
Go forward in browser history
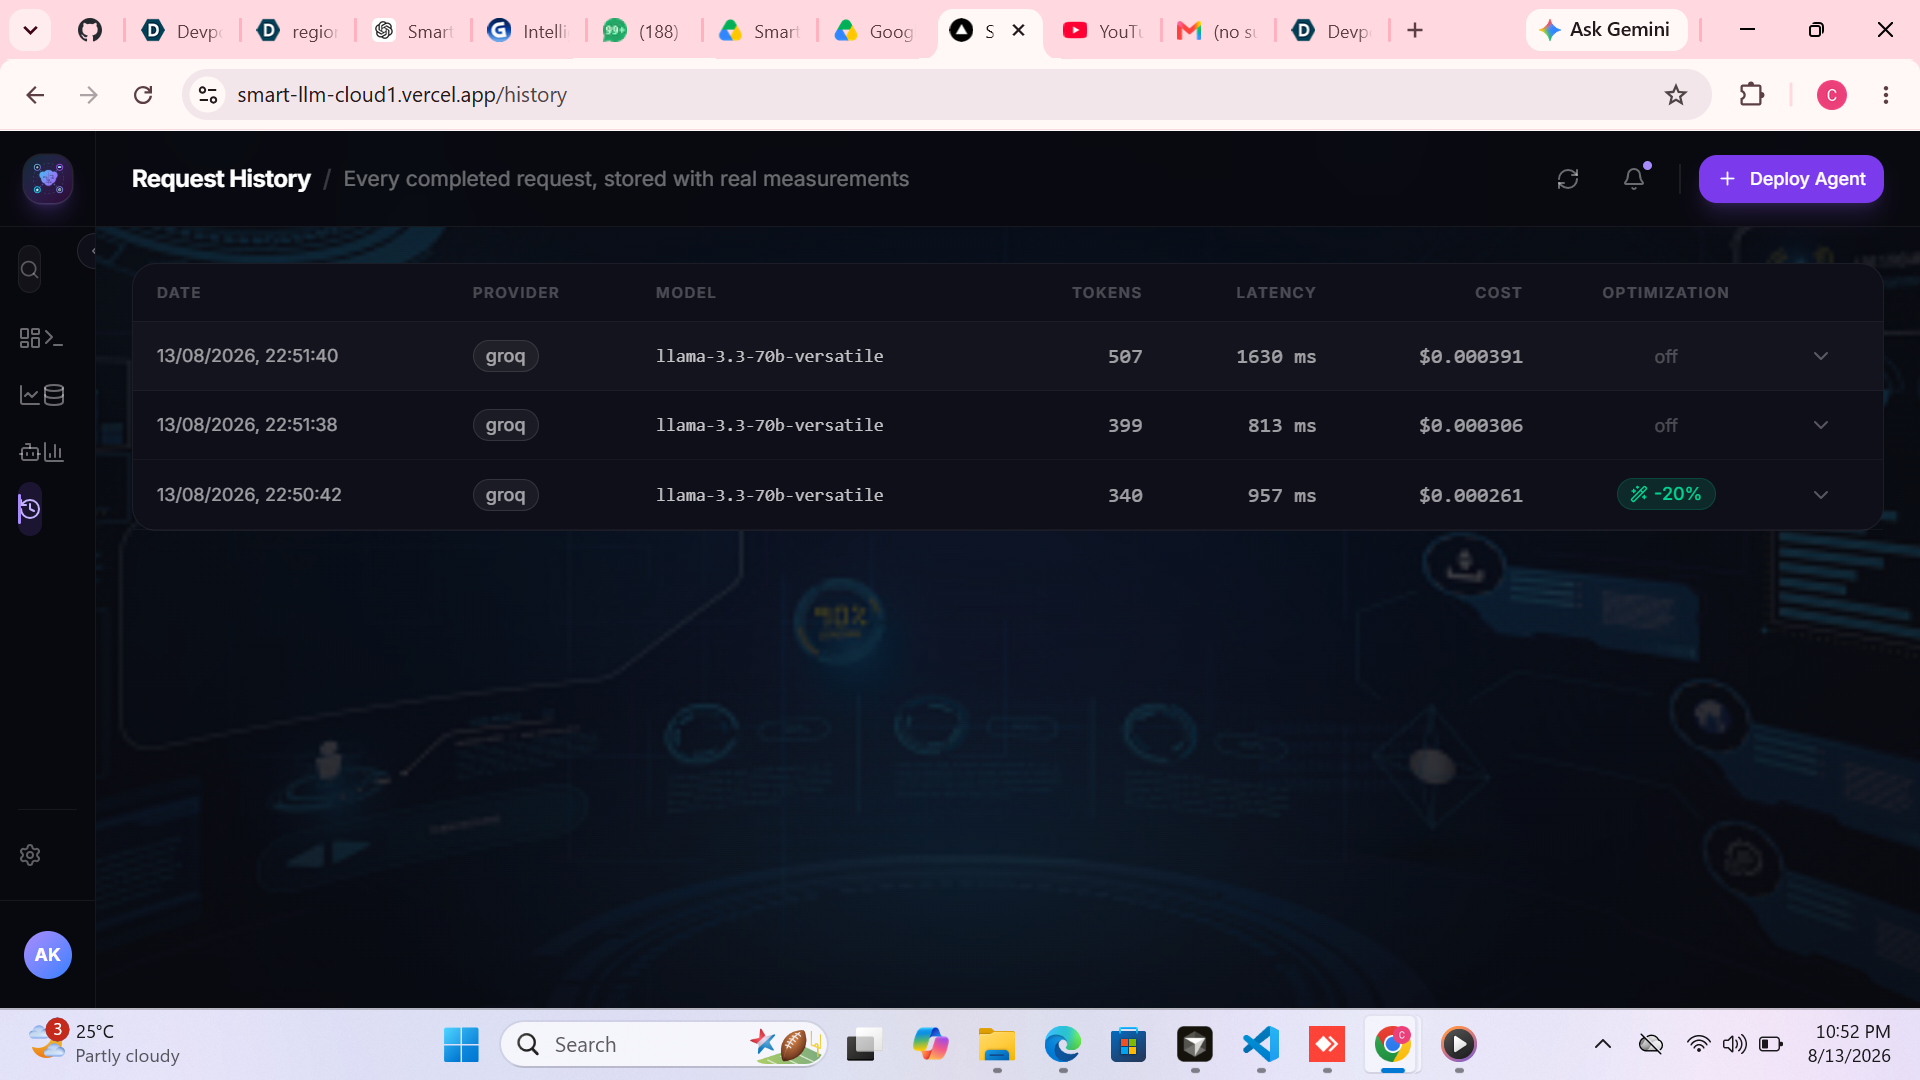89,95
